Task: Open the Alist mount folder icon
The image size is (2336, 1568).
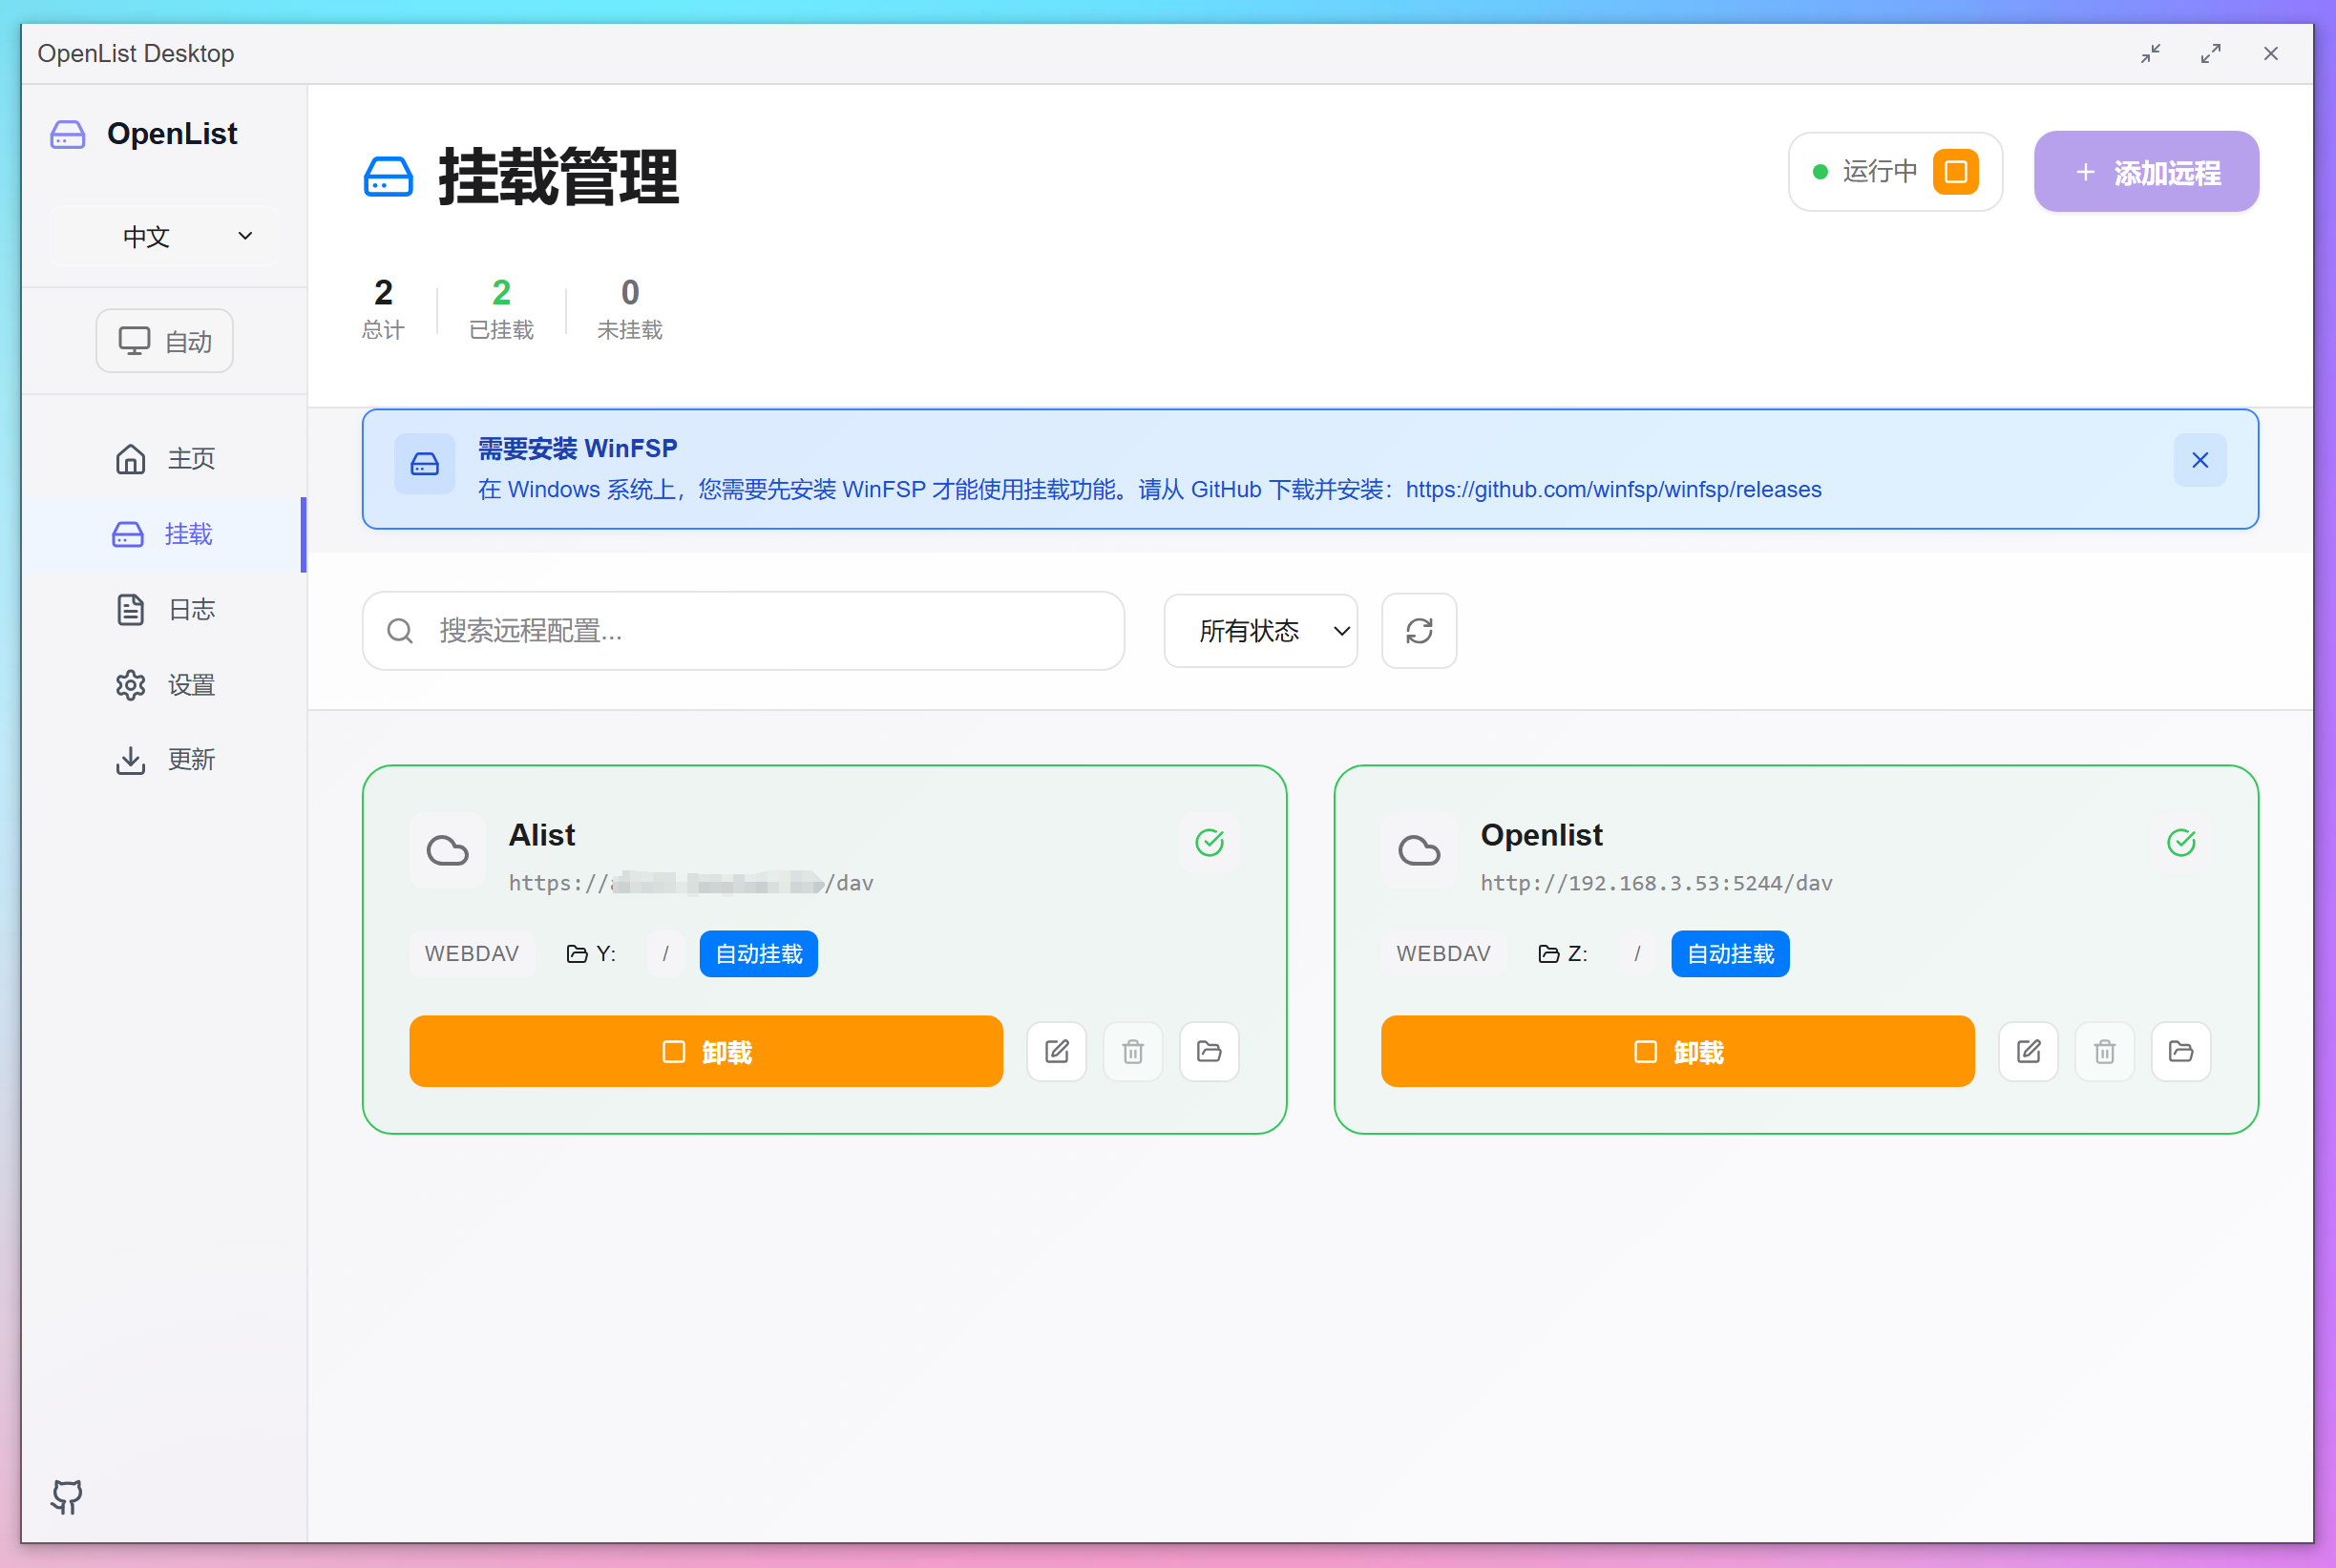Action: tap(1209, 1051)
